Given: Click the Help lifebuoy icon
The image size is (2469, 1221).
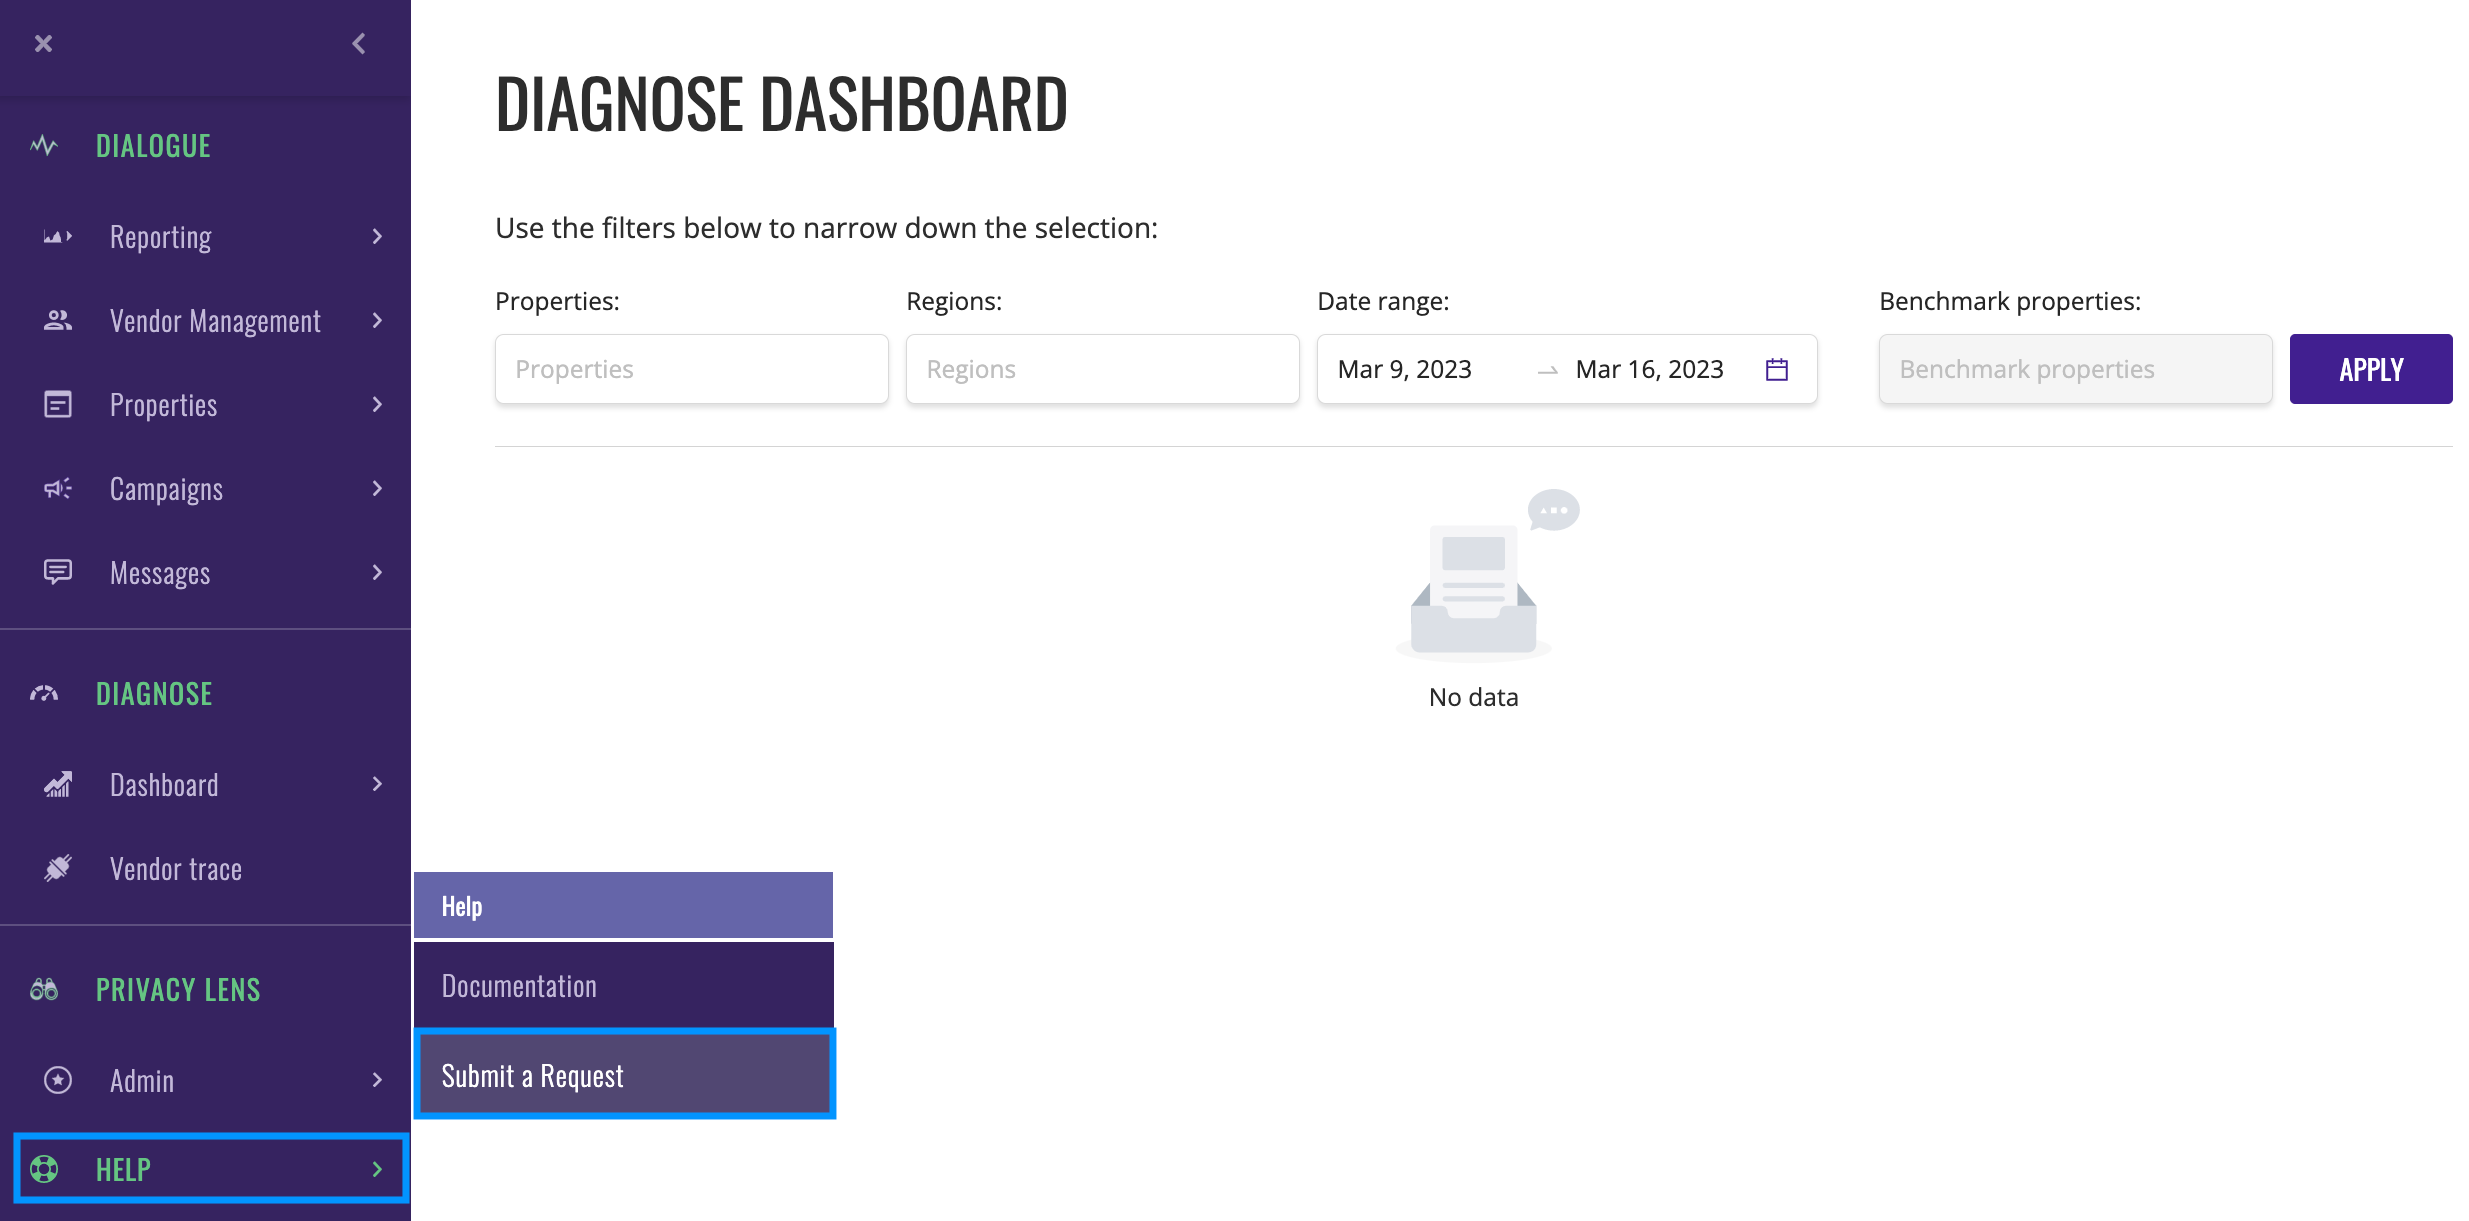Looking at the screenshot, I should (x=44, y=1169).
